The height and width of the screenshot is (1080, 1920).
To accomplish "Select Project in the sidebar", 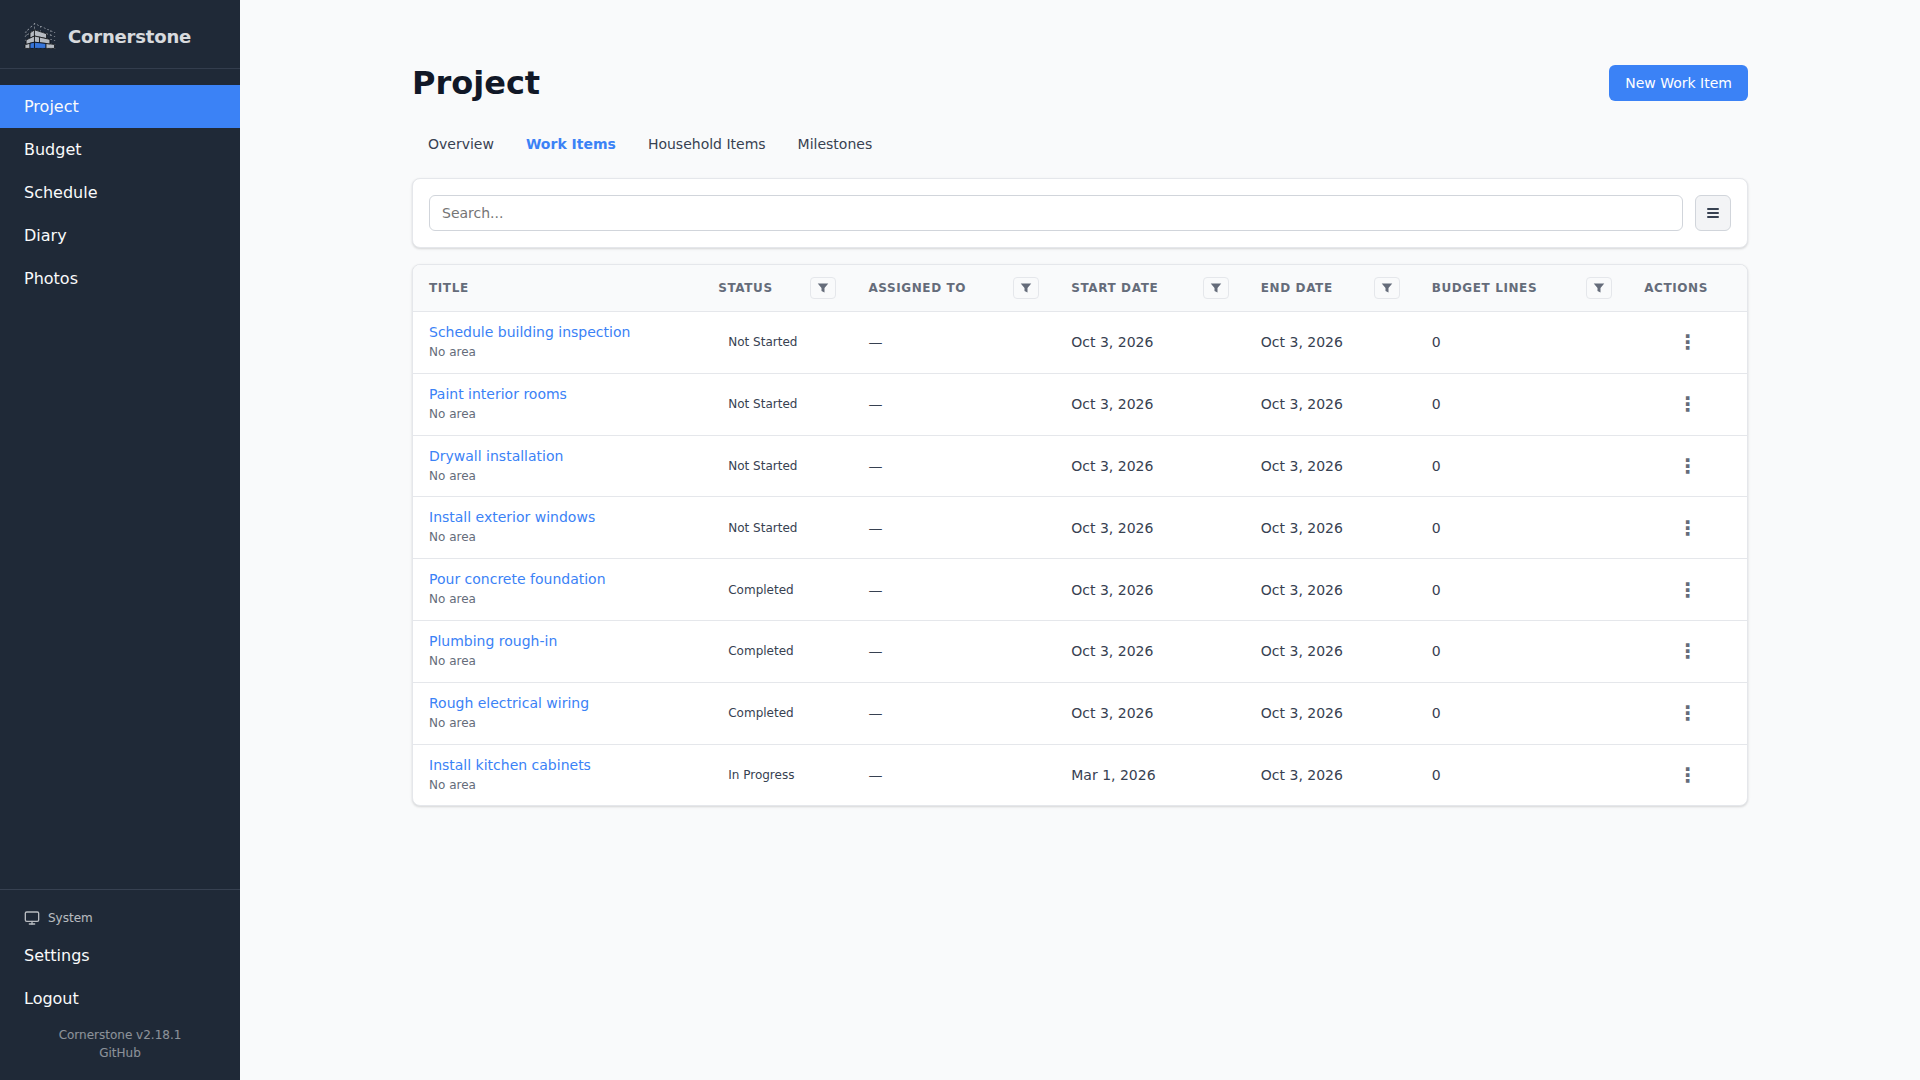I will pyautogui.click(x=120, y=106).
